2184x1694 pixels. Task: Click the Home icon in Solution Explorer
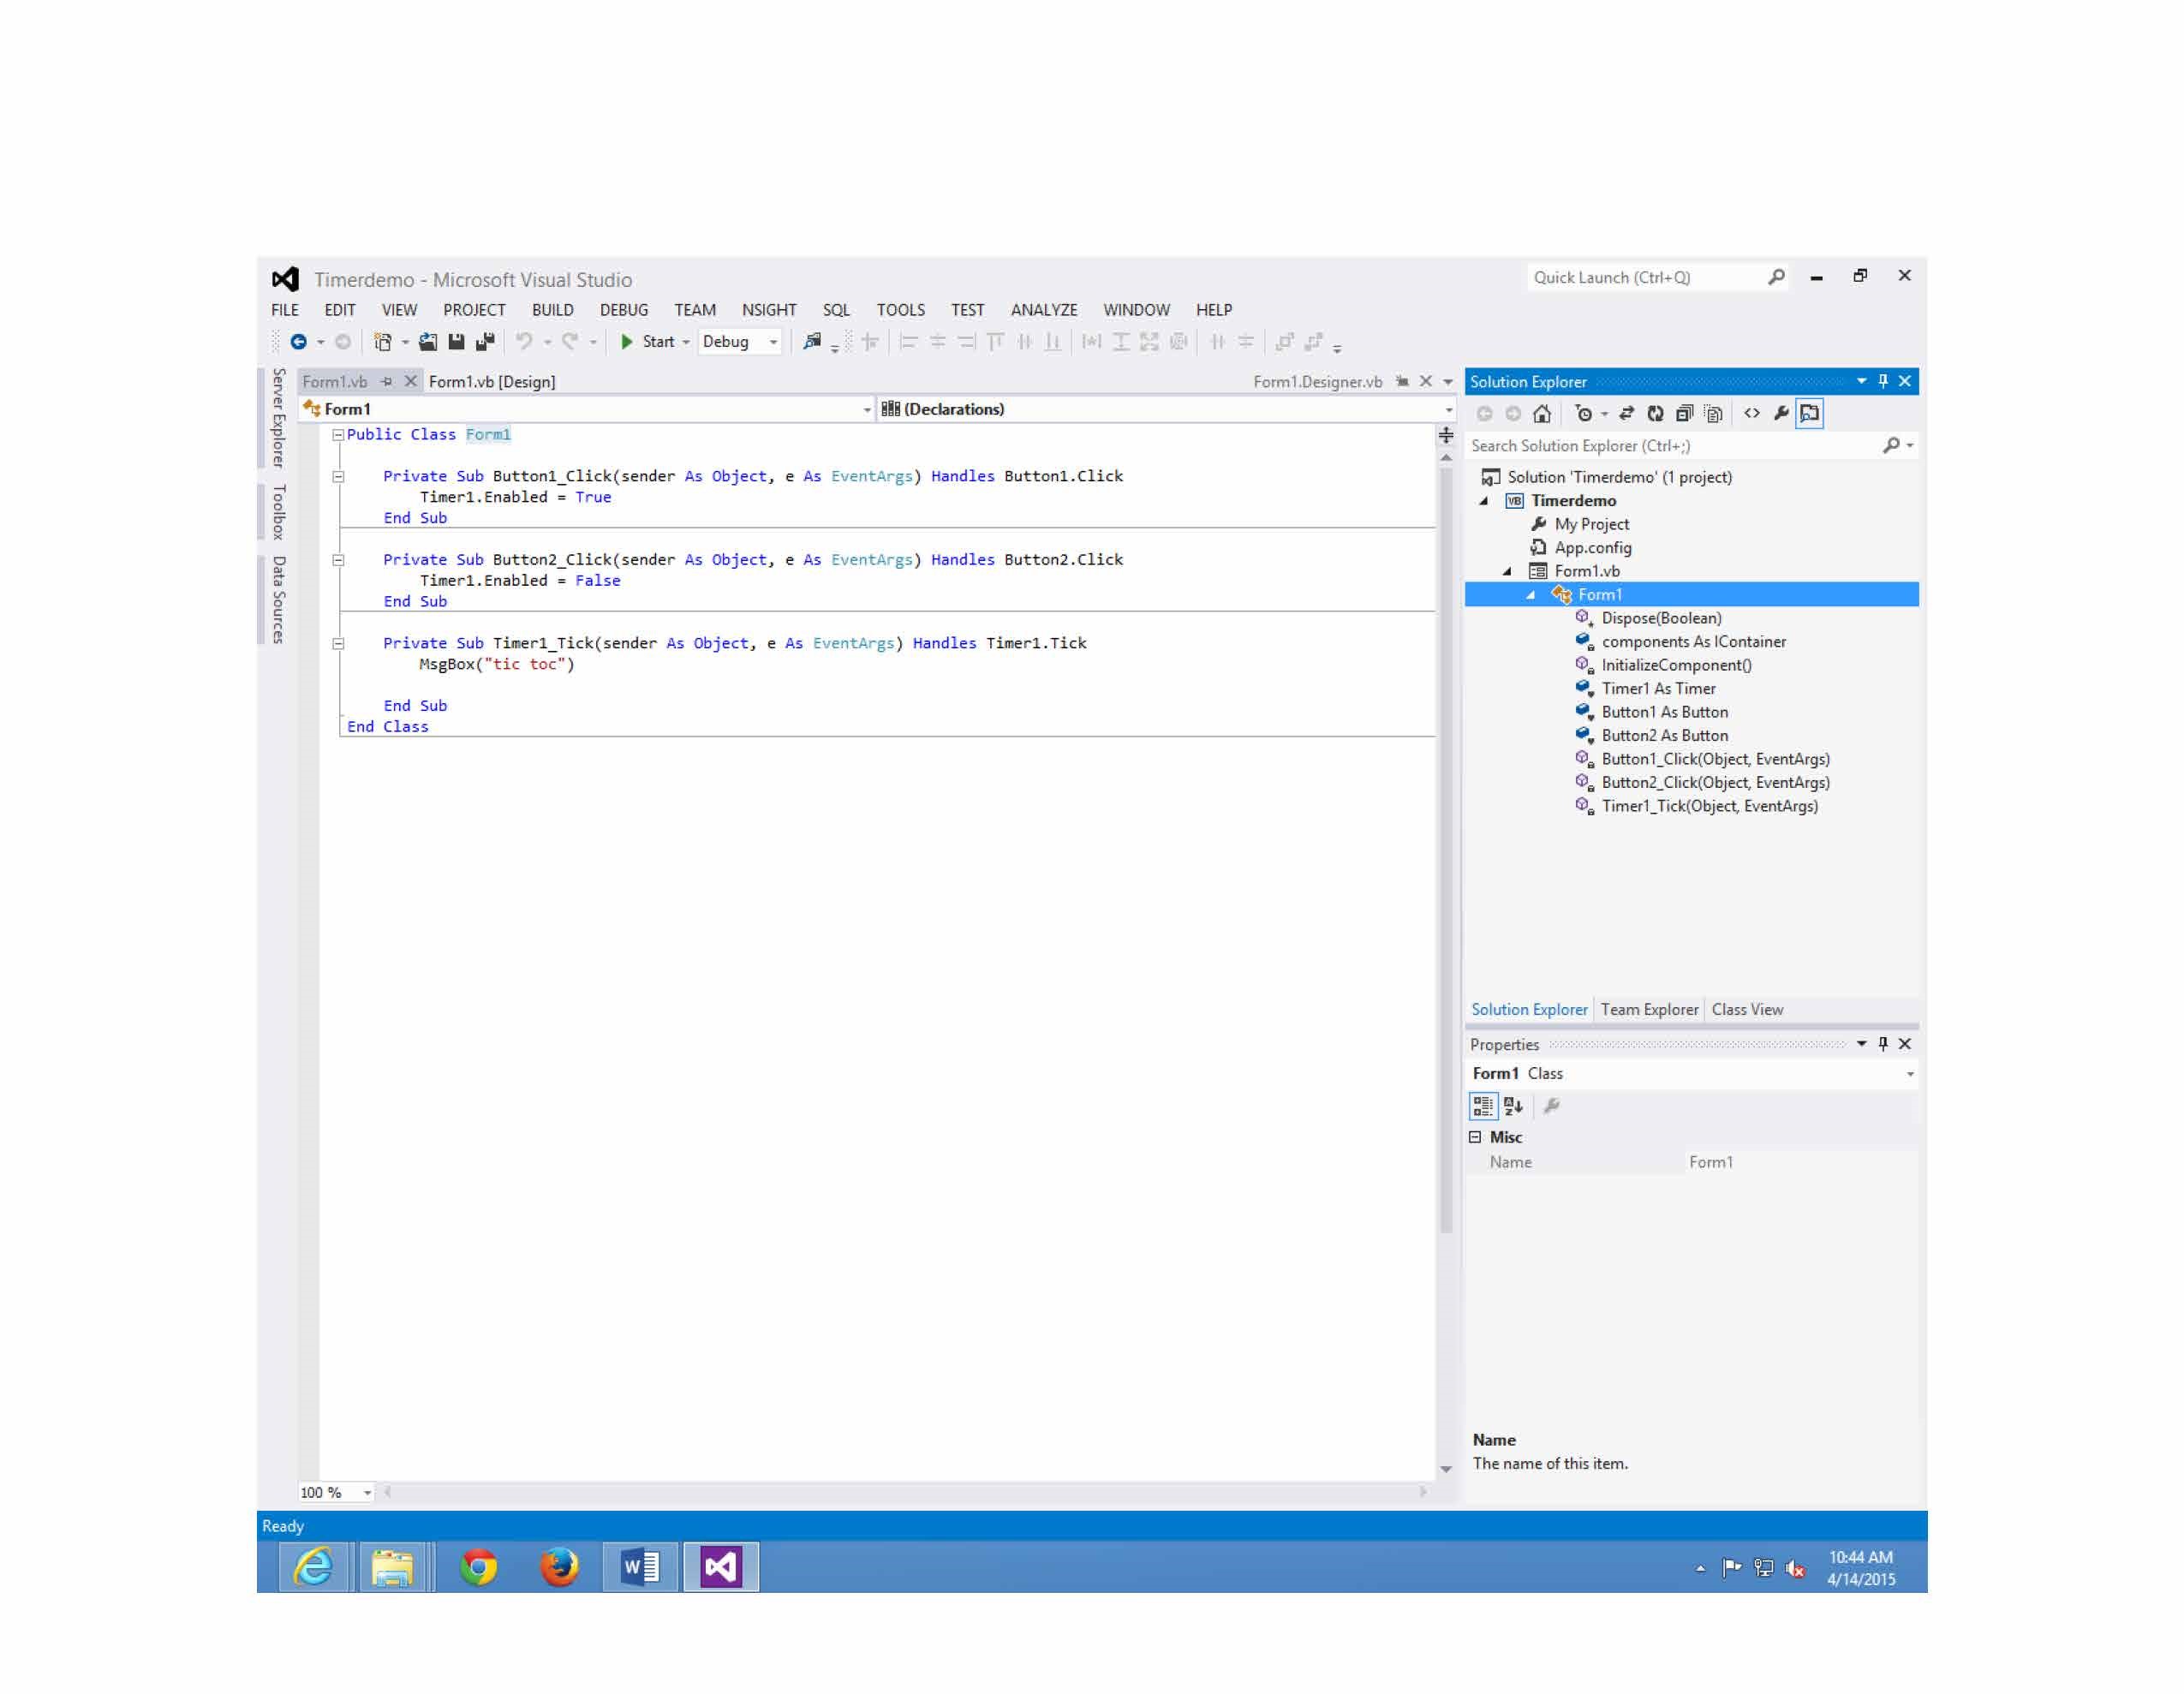1542,414
